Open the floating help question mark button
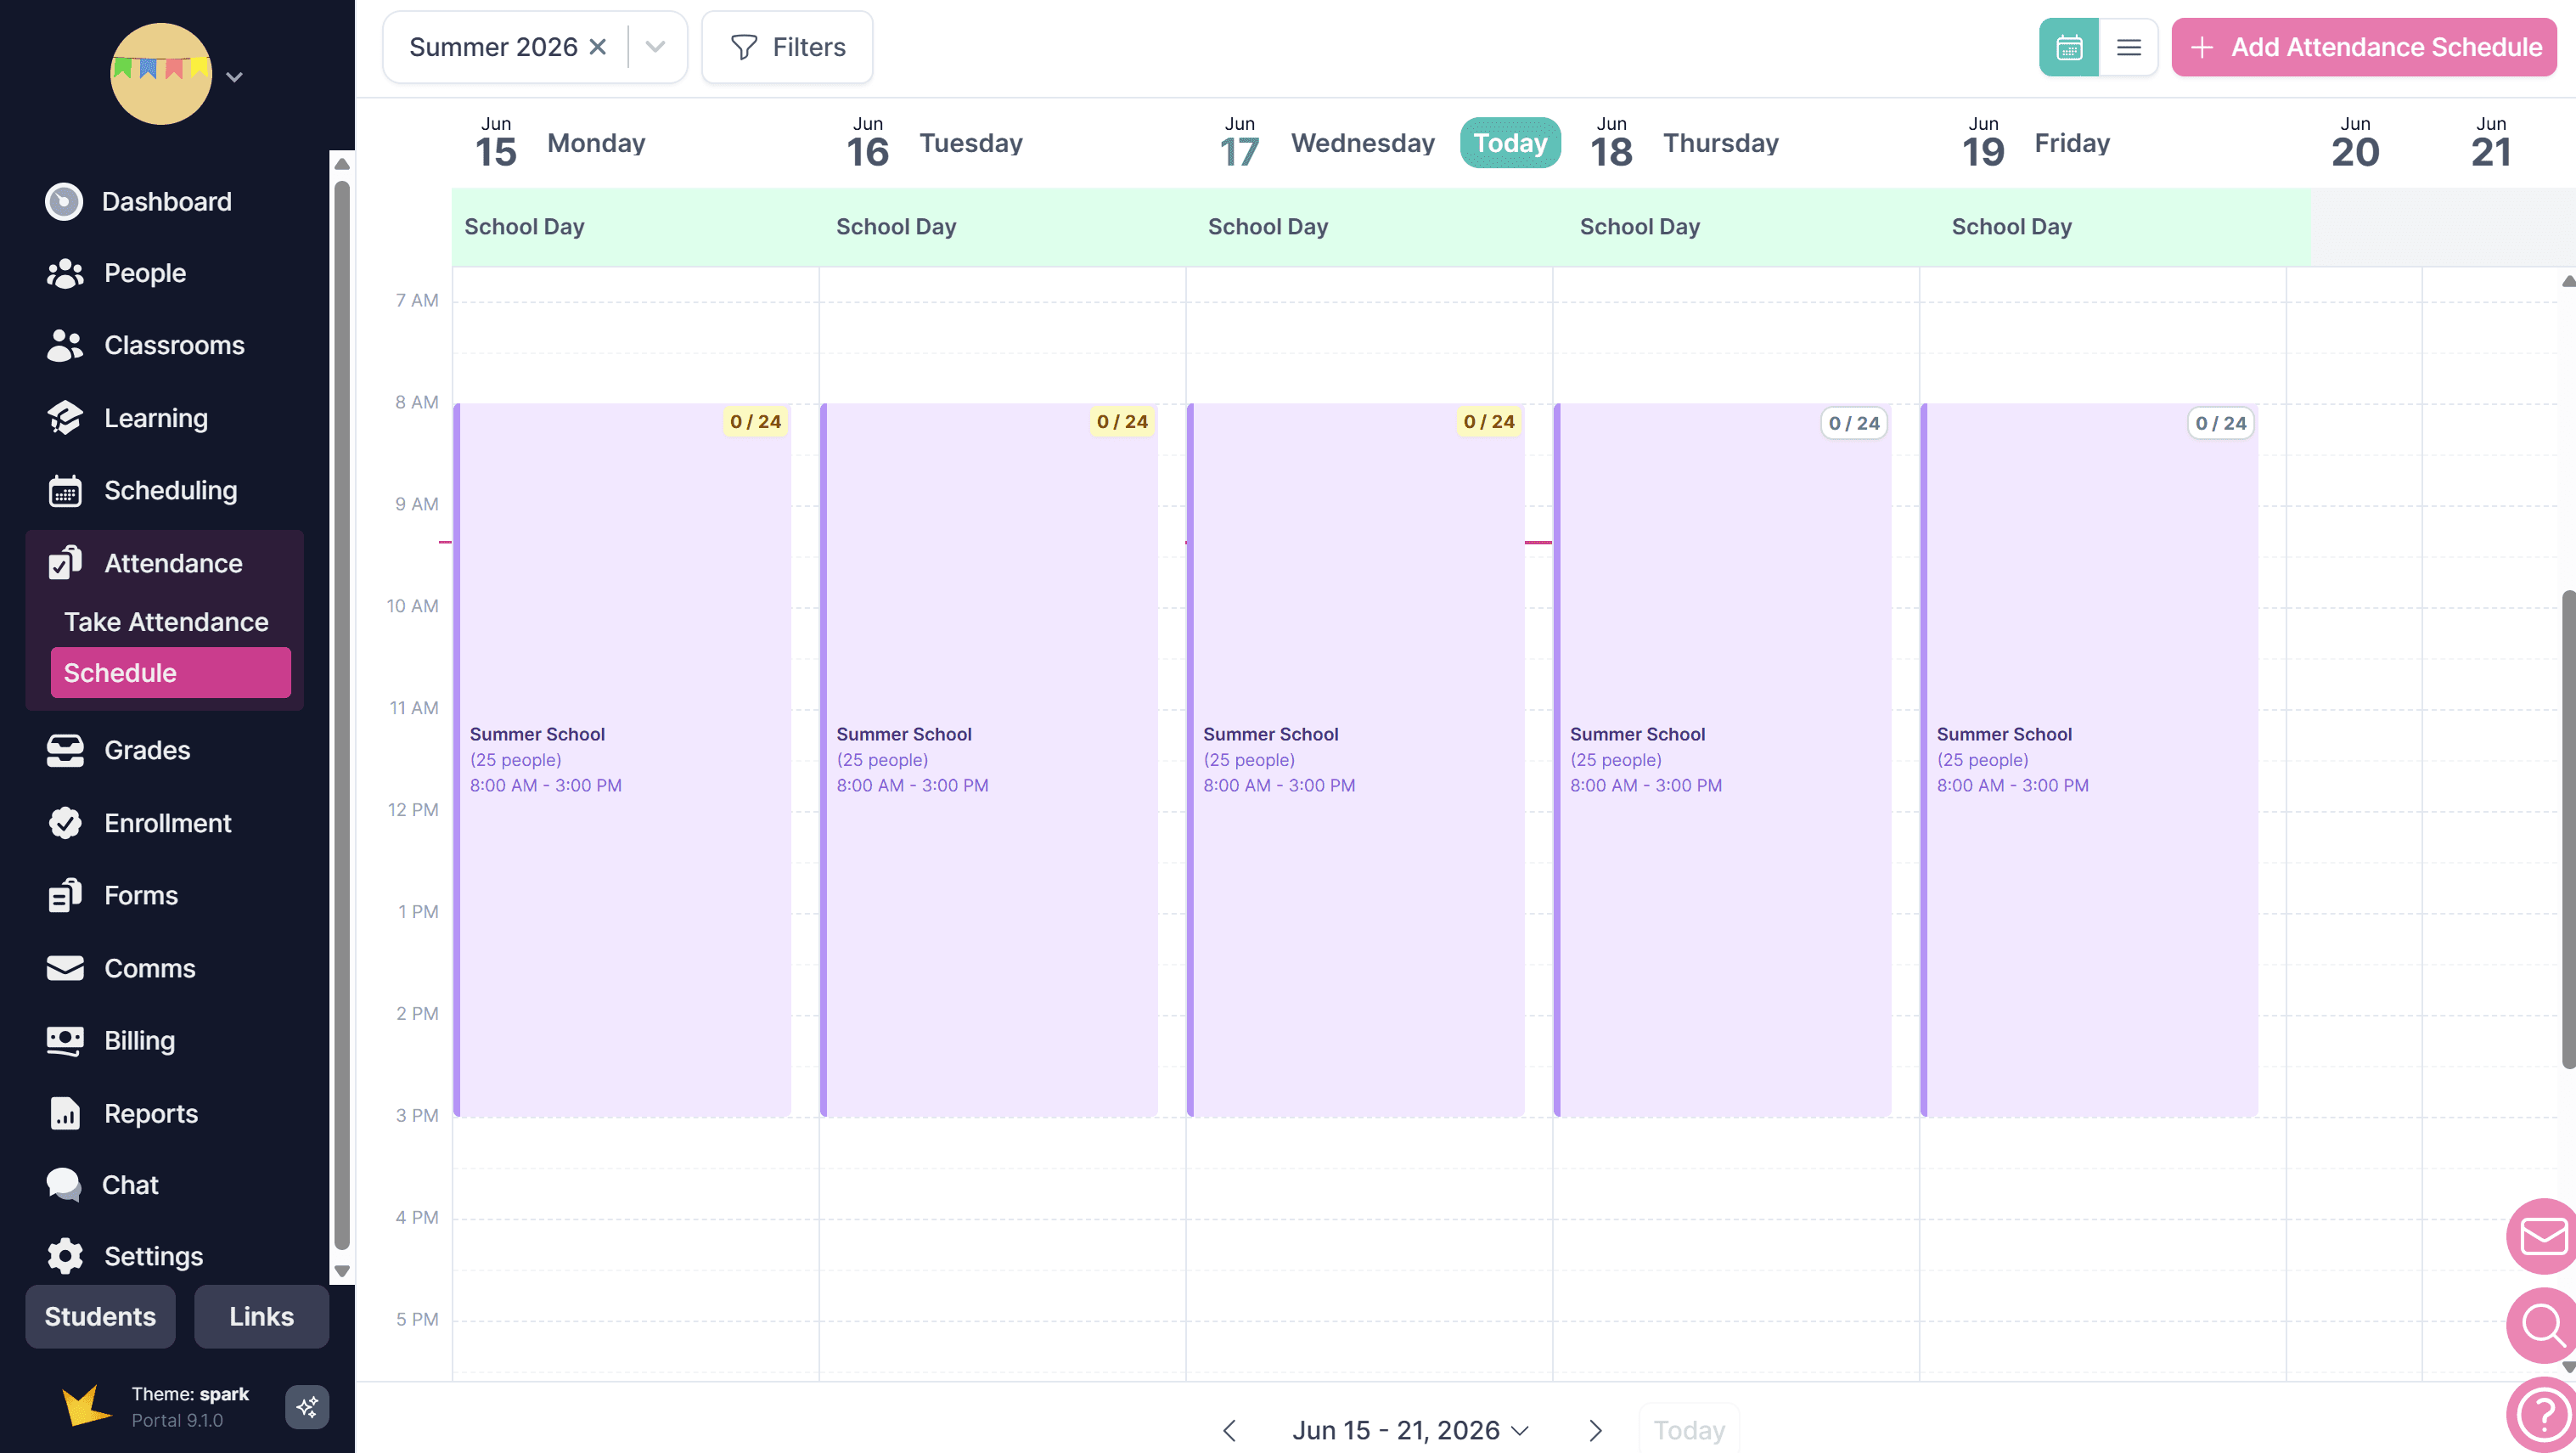Image resolution: width=2576 pixels, height=1453 pixels. (2541, 1414)
